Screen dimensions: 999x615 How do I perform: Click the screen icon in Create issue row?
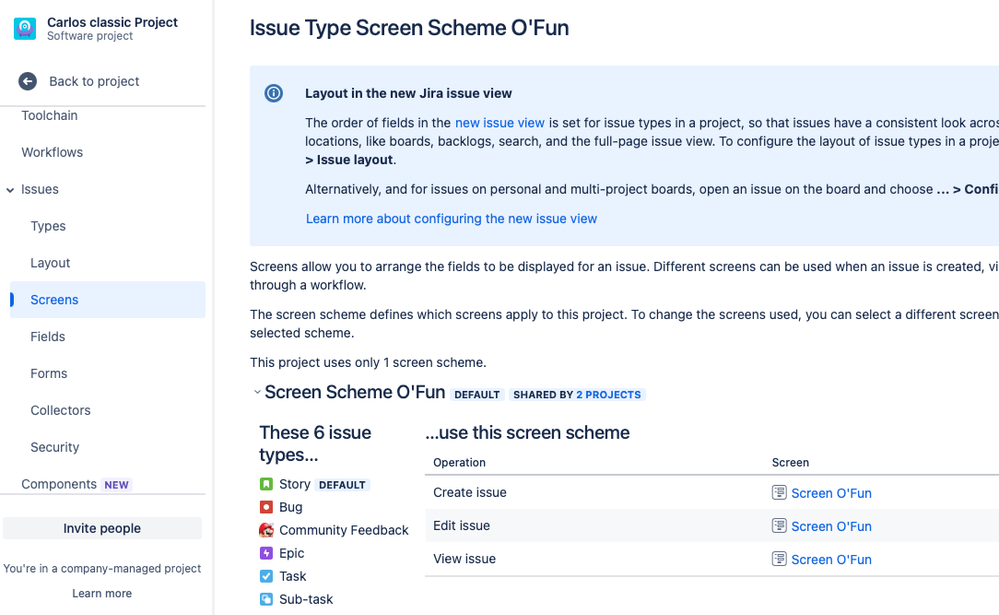(779, 493)
